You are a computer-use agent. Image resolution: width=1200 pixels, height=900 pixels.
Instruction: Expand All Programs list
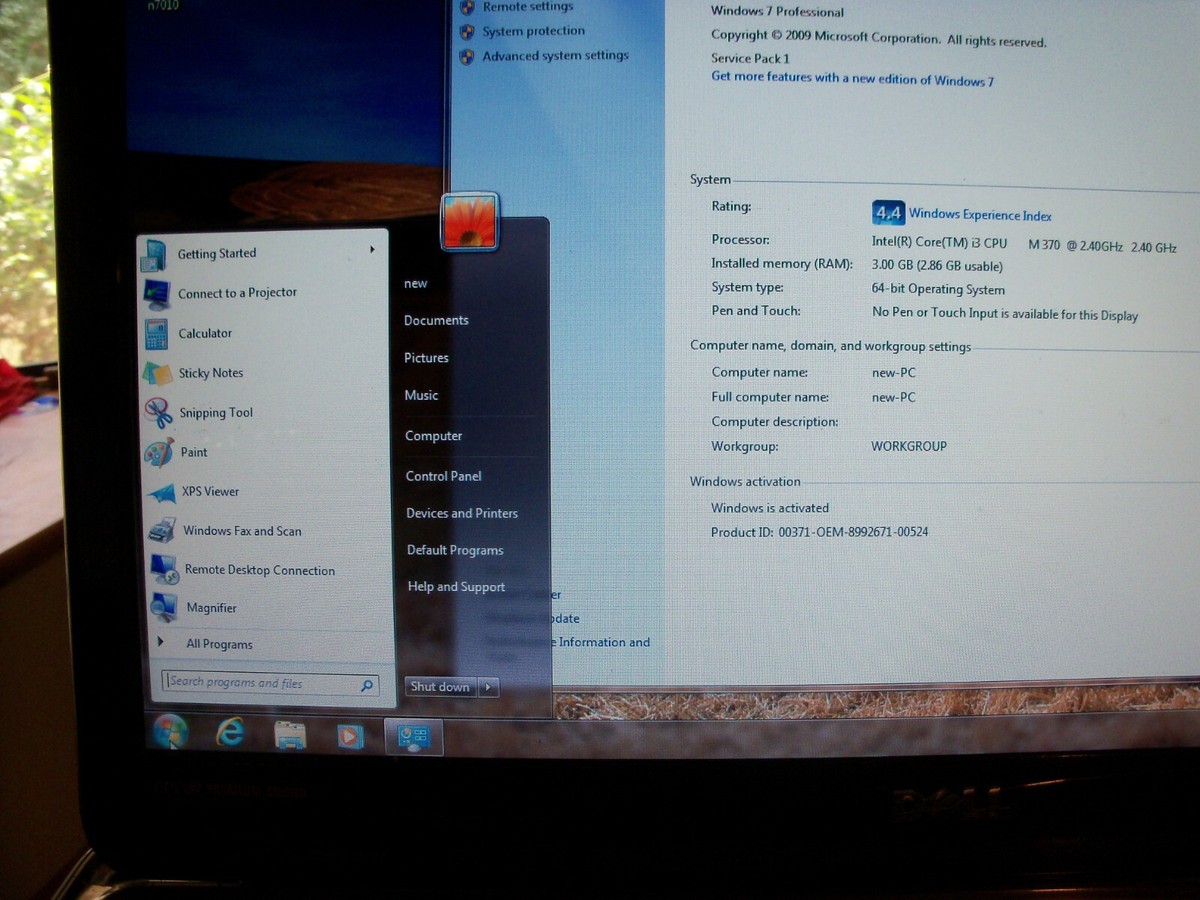[x=218, y=644]
